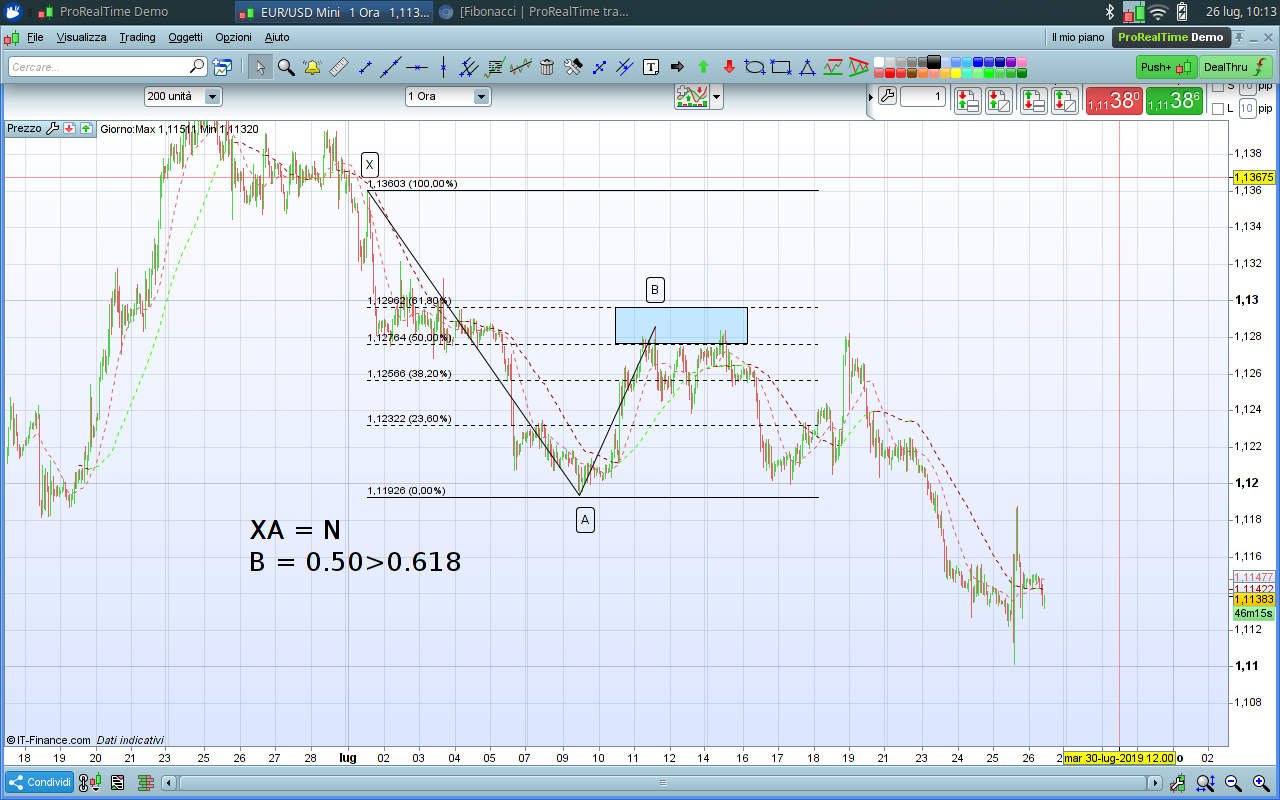Click the S pip value field
The height and width of the screenshot is (800, 1280).
point(1247,87)
